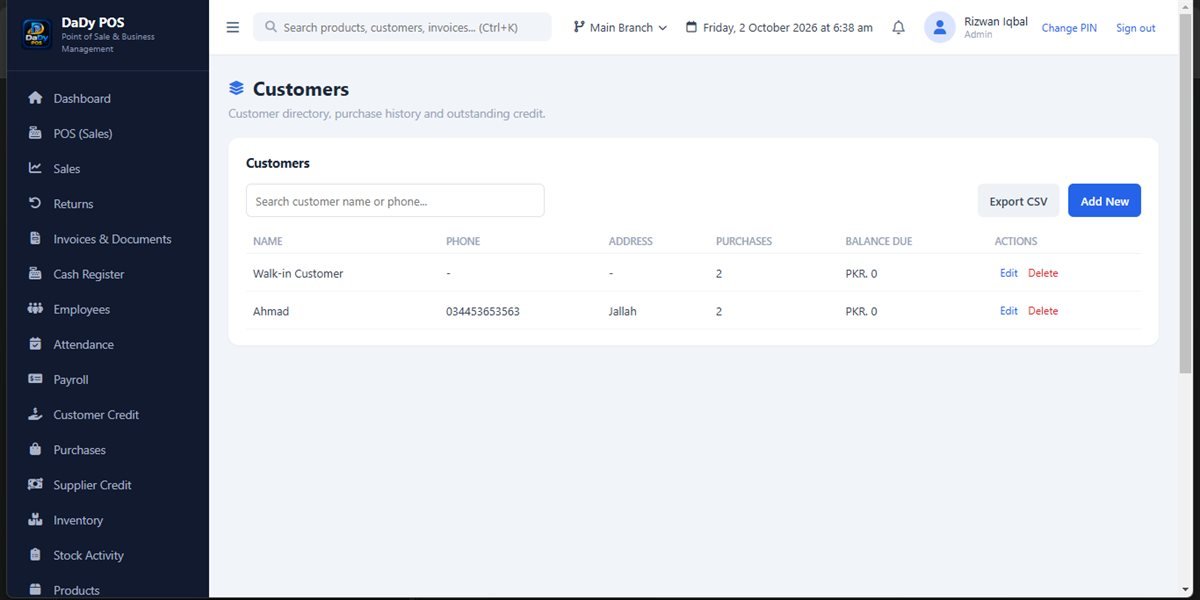Viewport: 1200px width, 600px height.
Task: Delete the Ahmad customer row
Action: (x=1042, y=311)
